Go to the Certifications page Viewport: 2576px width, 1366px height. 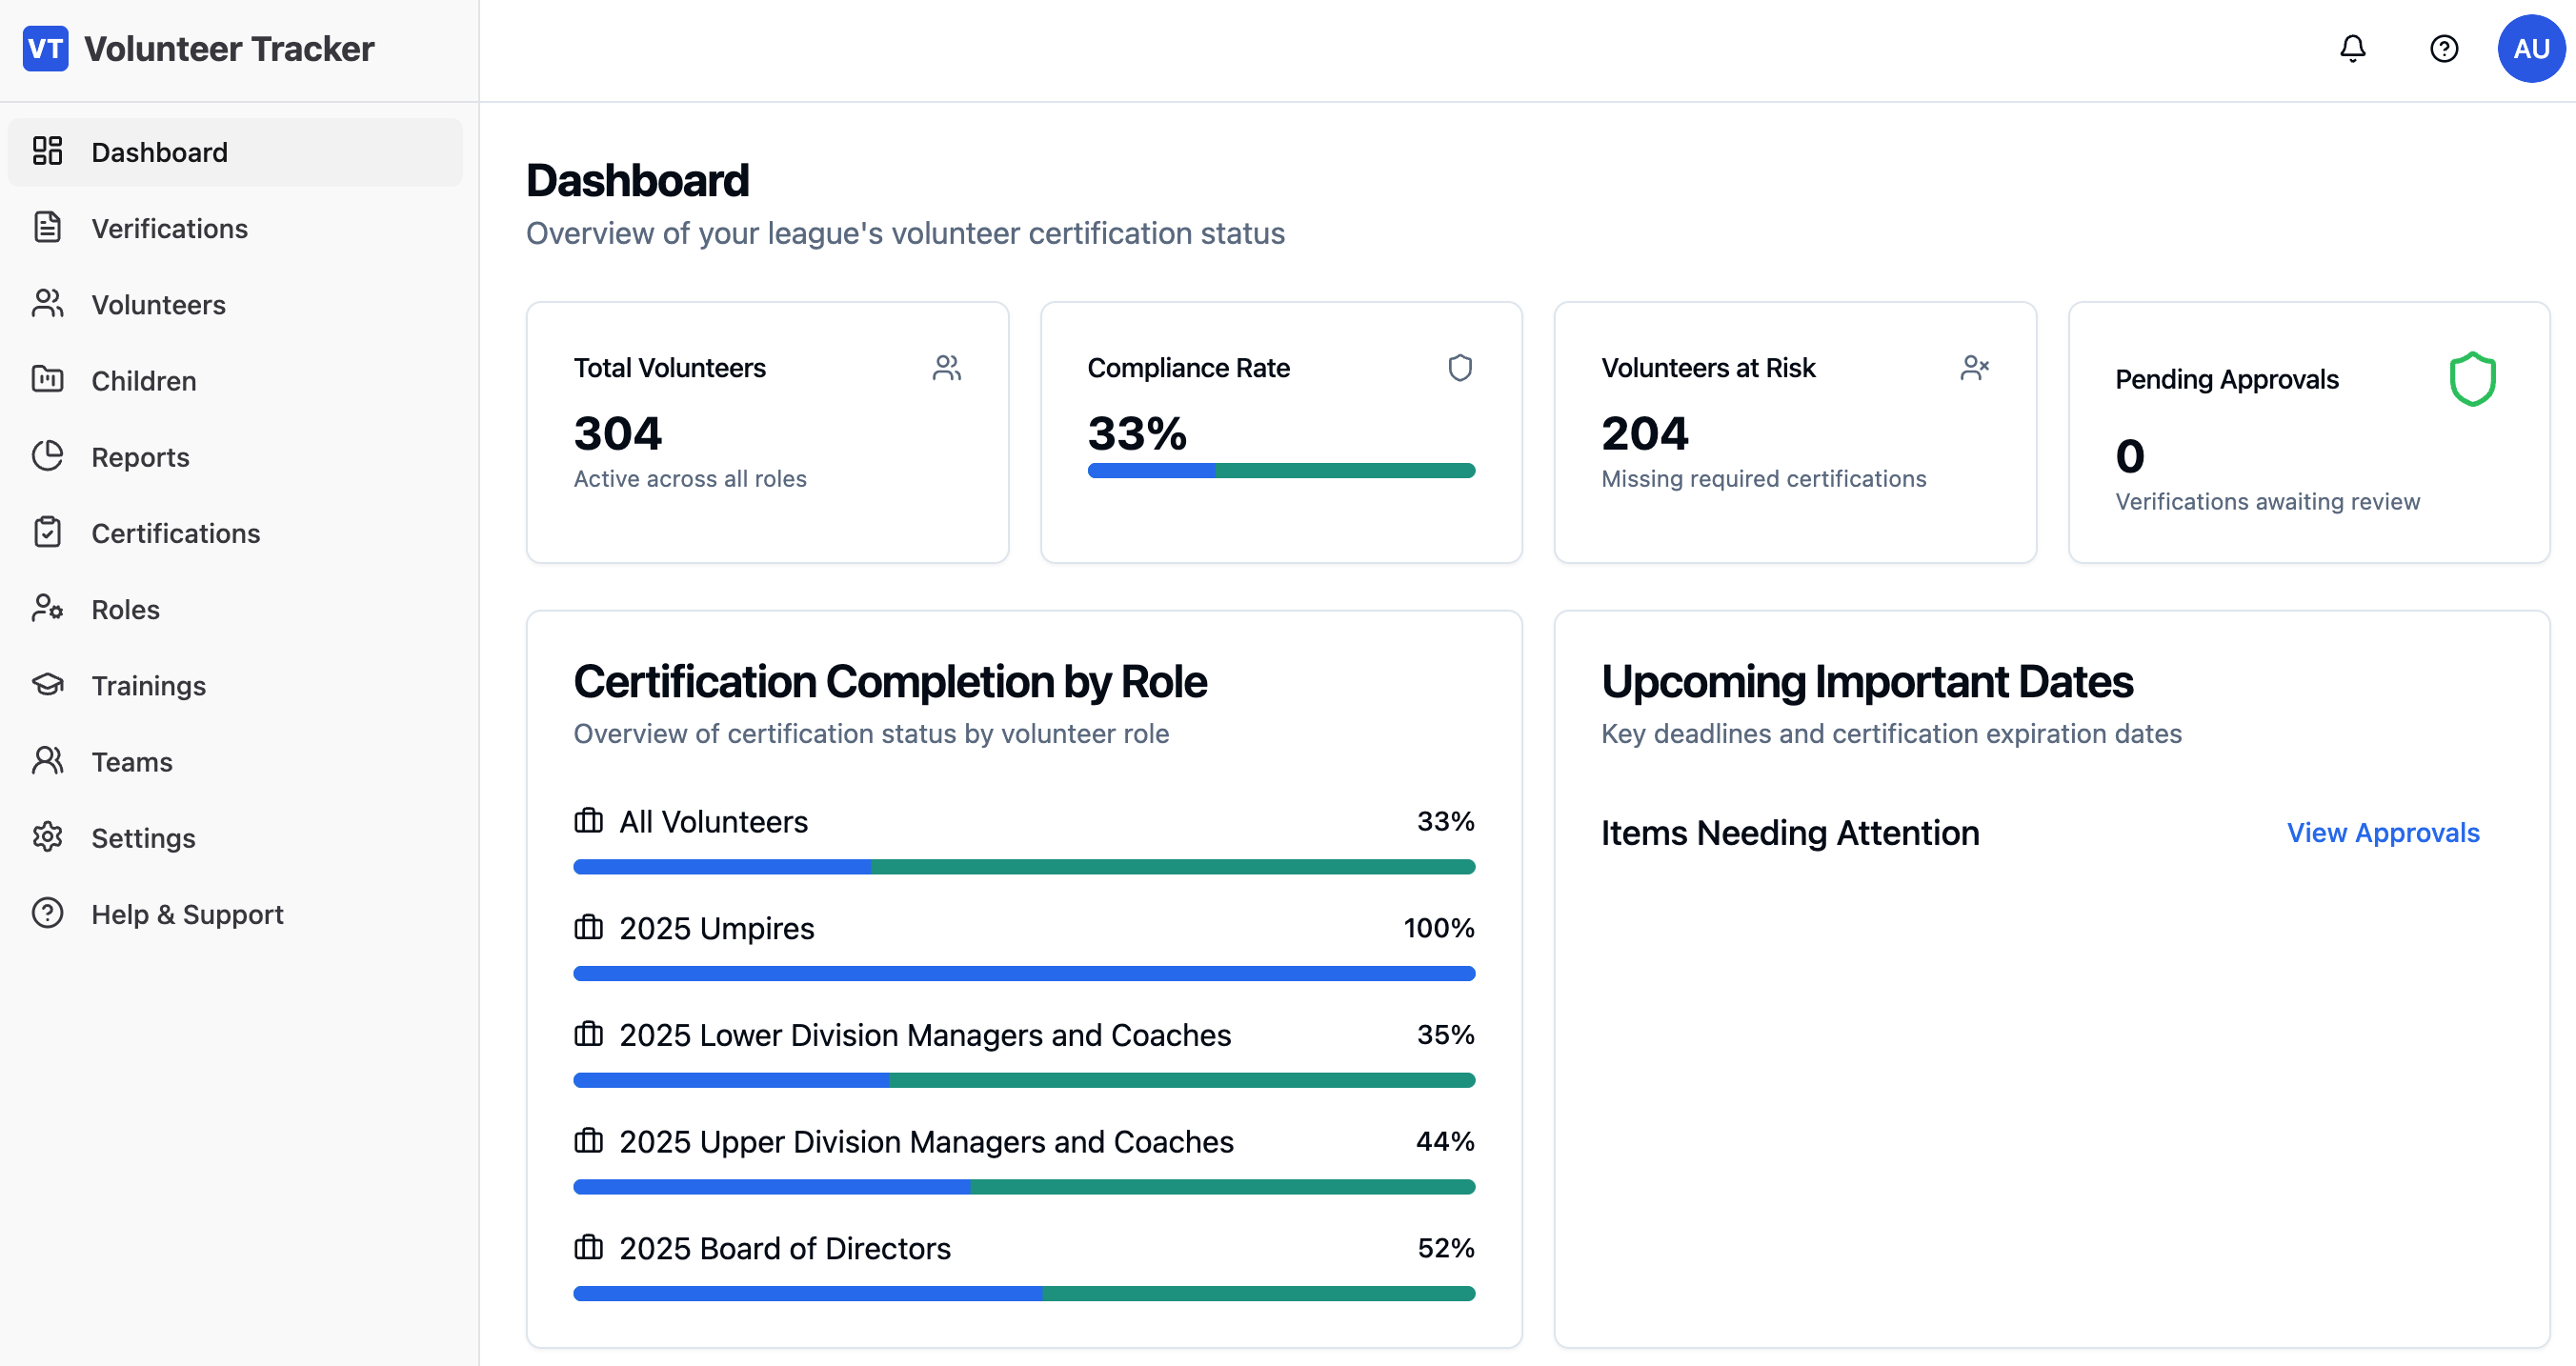click(175, 533)
